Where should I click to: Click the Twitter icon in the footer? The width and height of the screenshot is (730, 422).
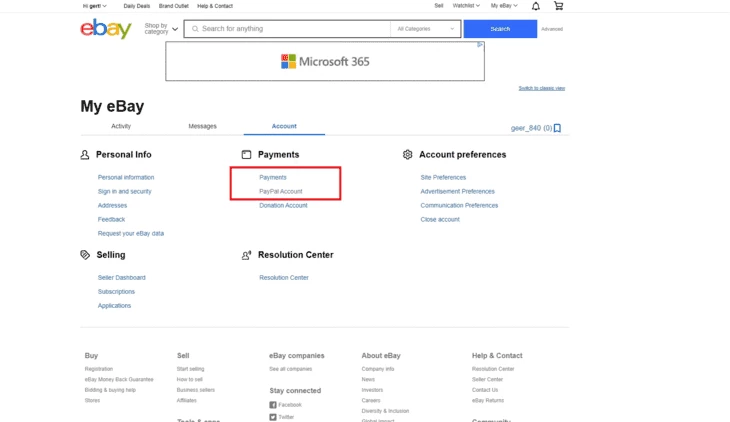pyautogui.click(x=273, y=417)
